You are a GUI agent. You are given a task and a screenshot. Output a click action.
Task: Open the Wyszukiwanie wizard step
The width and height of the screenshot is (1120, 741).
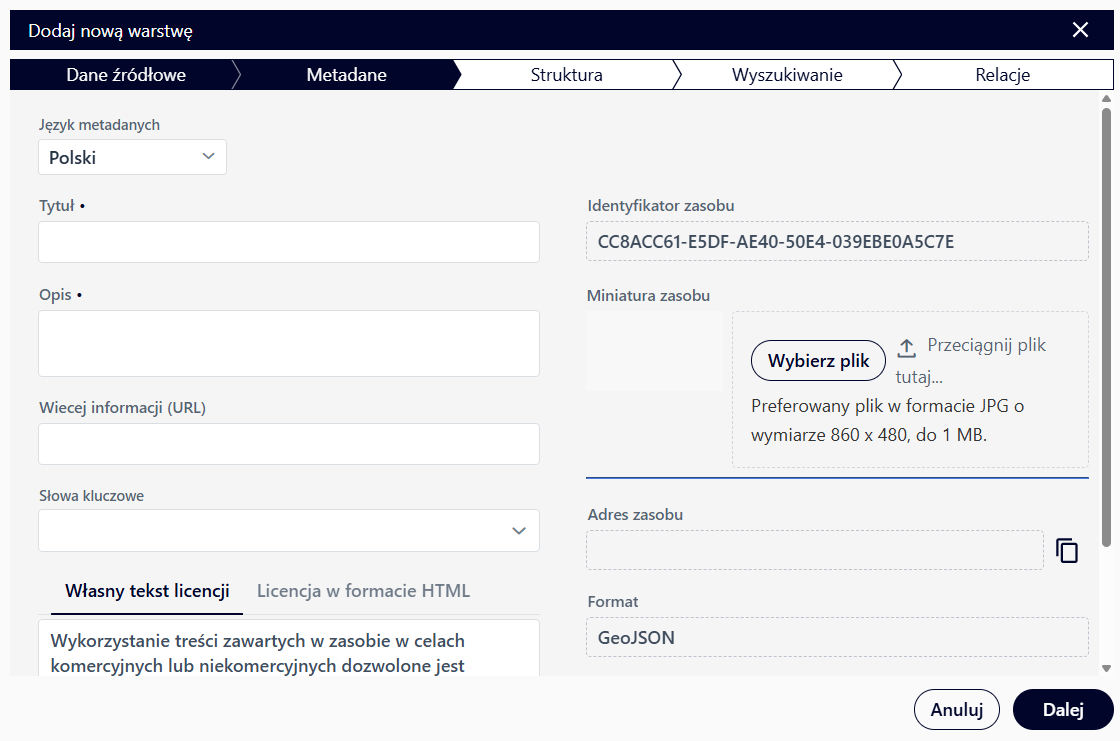pyautogui.click(x=789, y=74)
